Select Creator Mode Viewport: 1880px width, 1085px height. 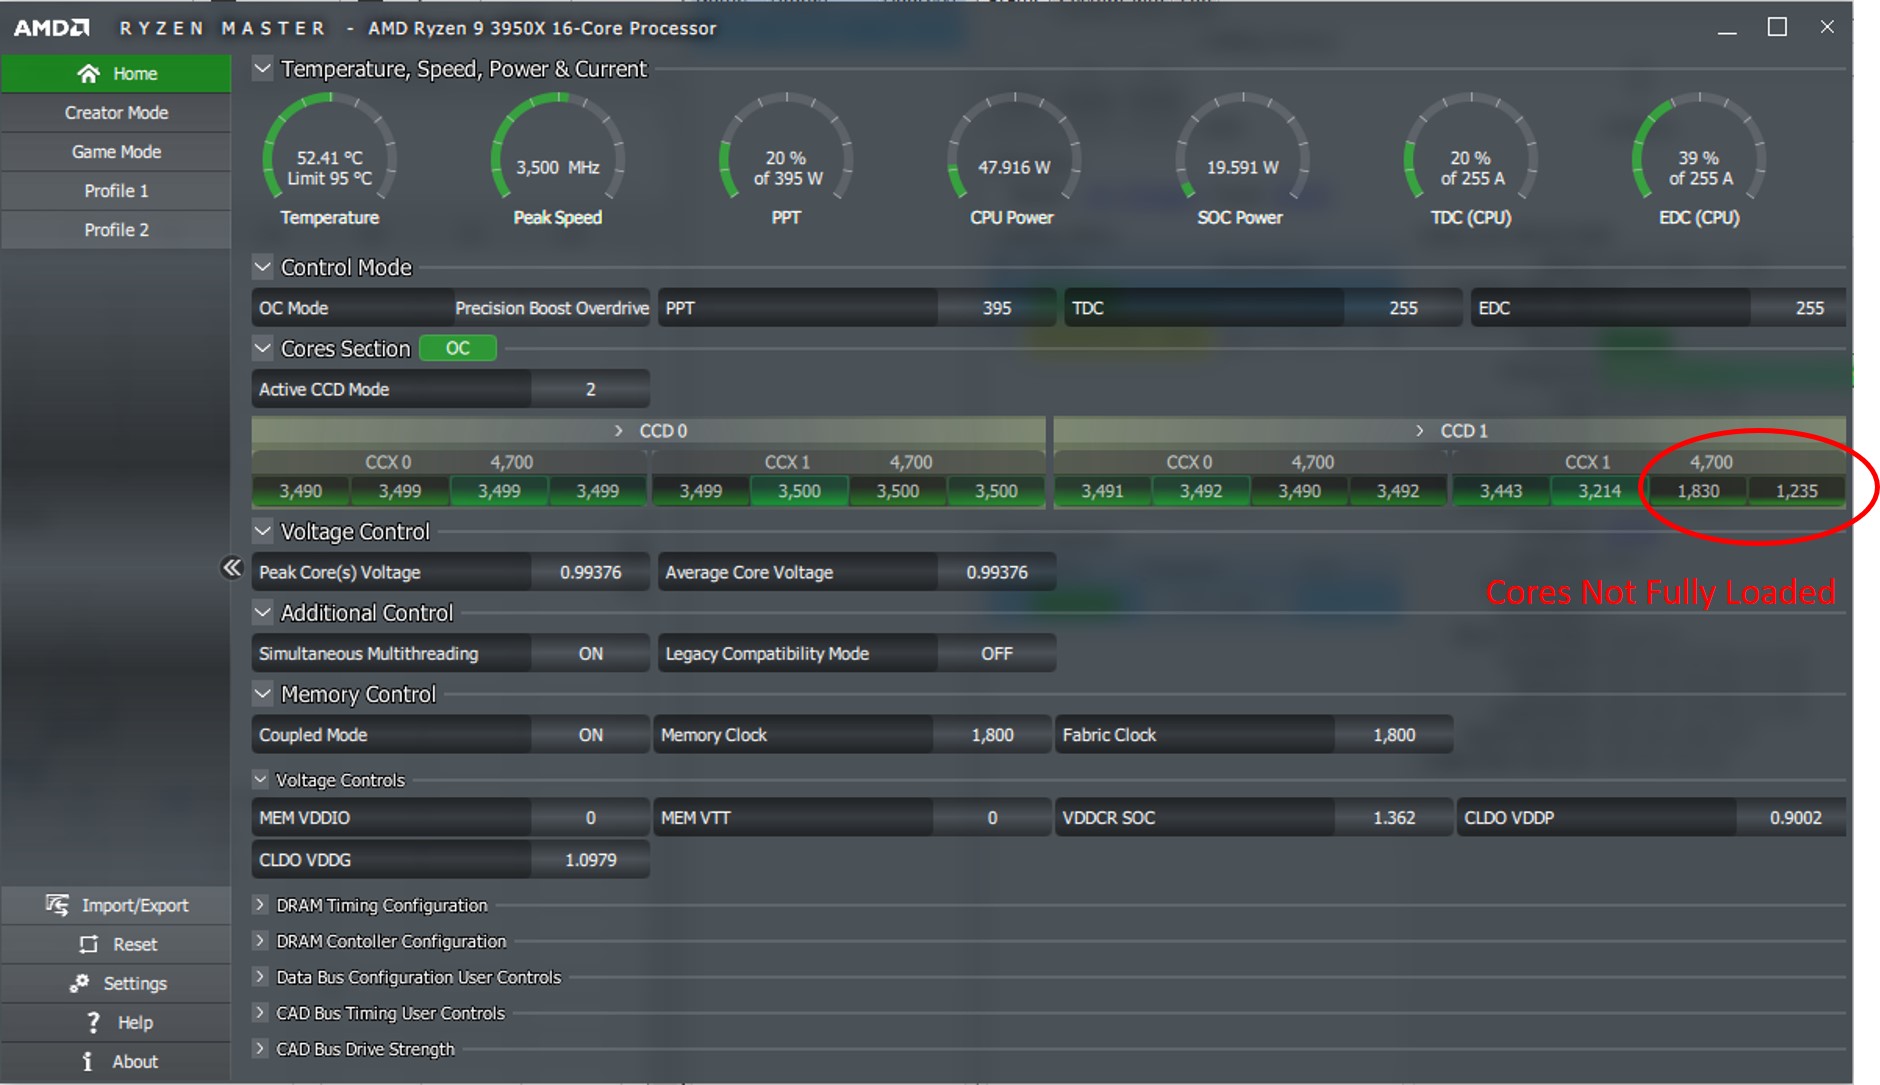[x=115, y=112]
